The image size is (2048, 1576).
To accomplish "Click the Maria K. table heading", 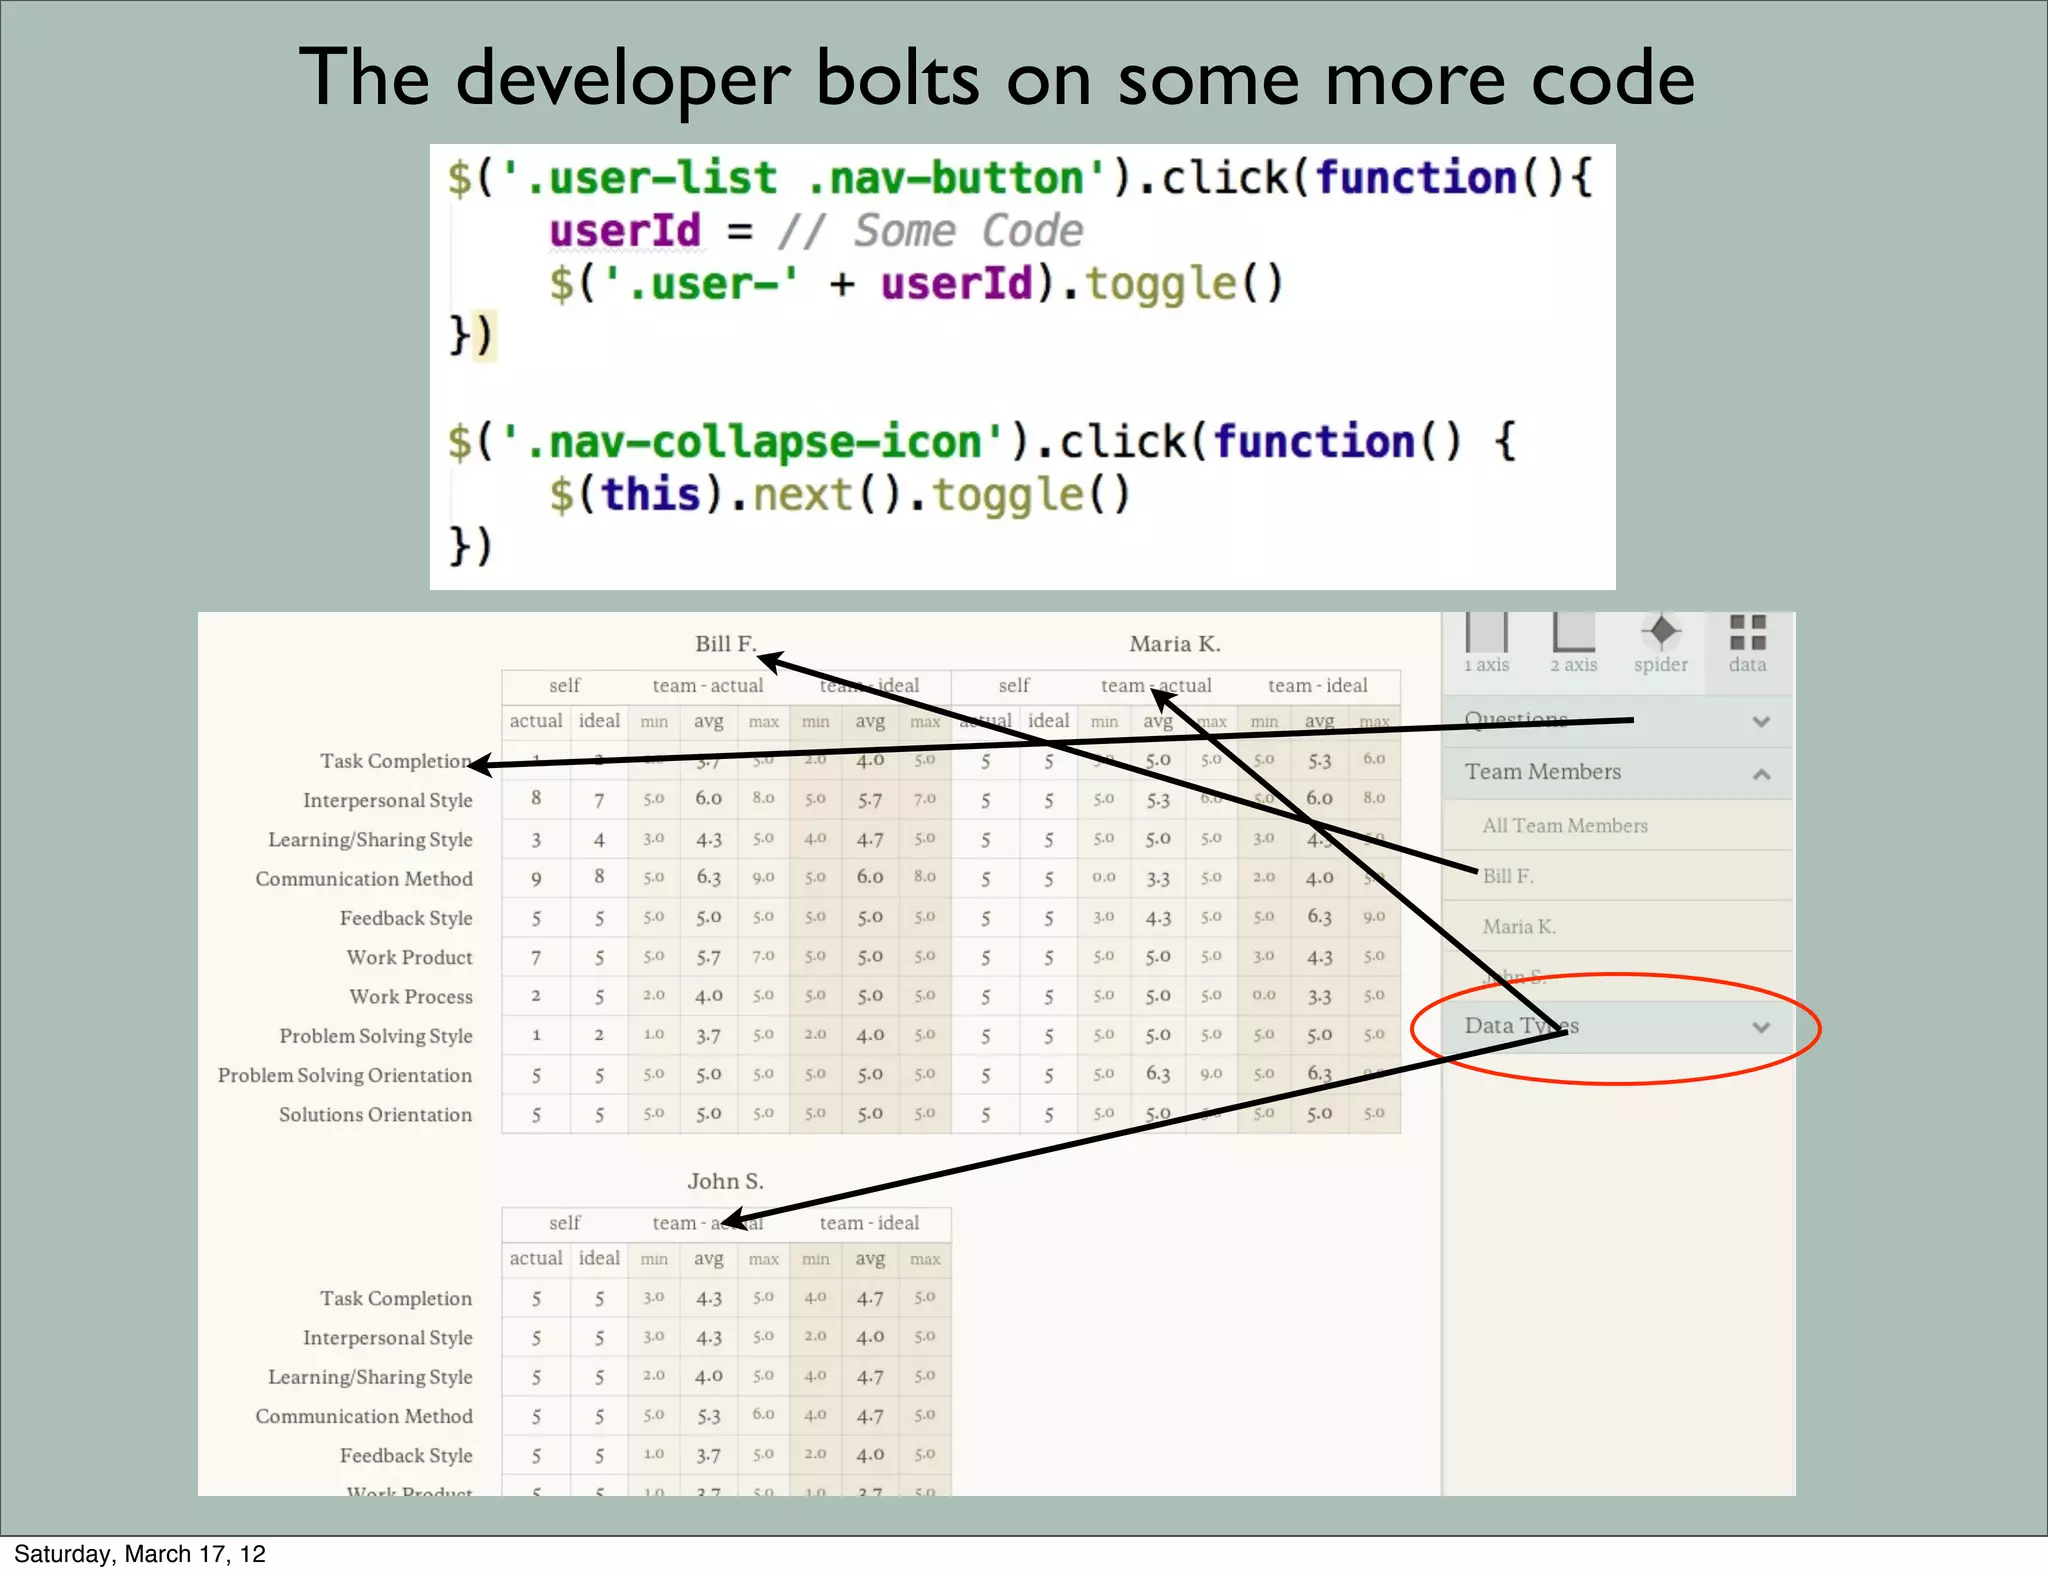I will [1175, 644].
